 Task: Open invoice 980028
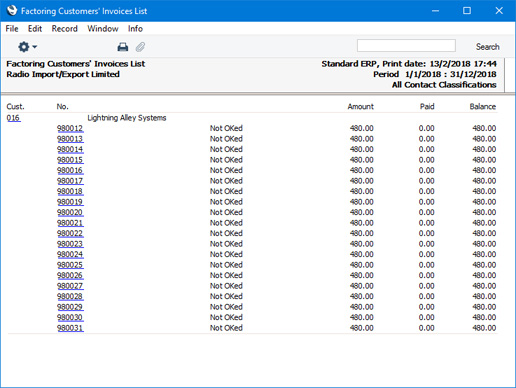(70, 296)
